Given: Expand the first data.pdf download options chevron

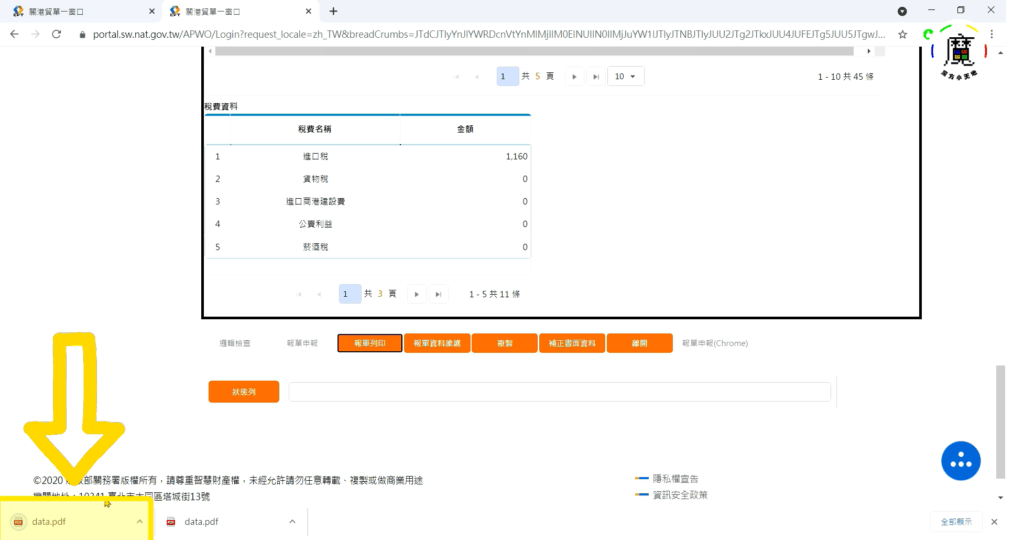Looking at the screenshot, I should (140, 522).
